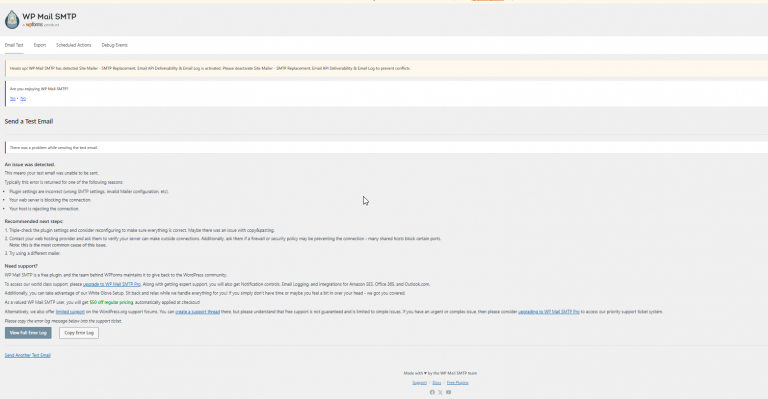Image resolution: width=768 pixels, height=399 pixels.
Task: Click the WP Mail SMTP pigeon logo
Action: tap(12, 20)
